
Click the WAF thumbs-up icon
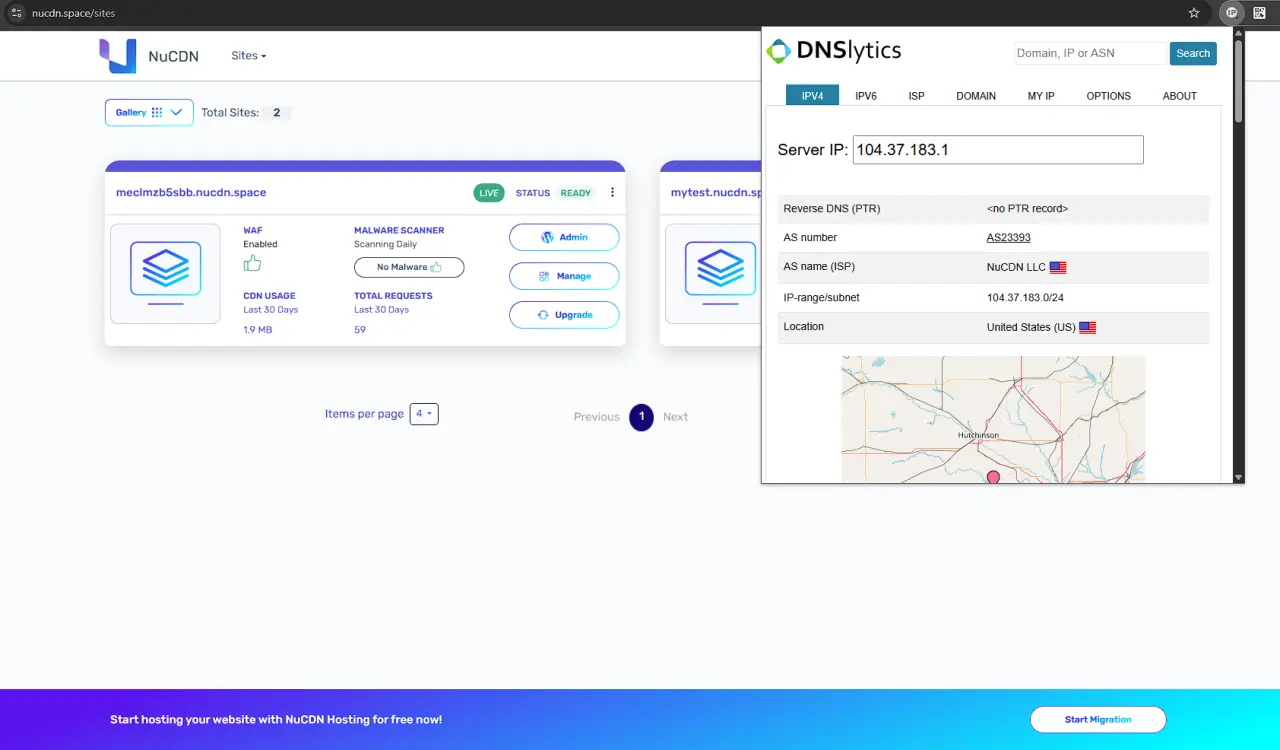pyautogui.click(x=252, y=263)
